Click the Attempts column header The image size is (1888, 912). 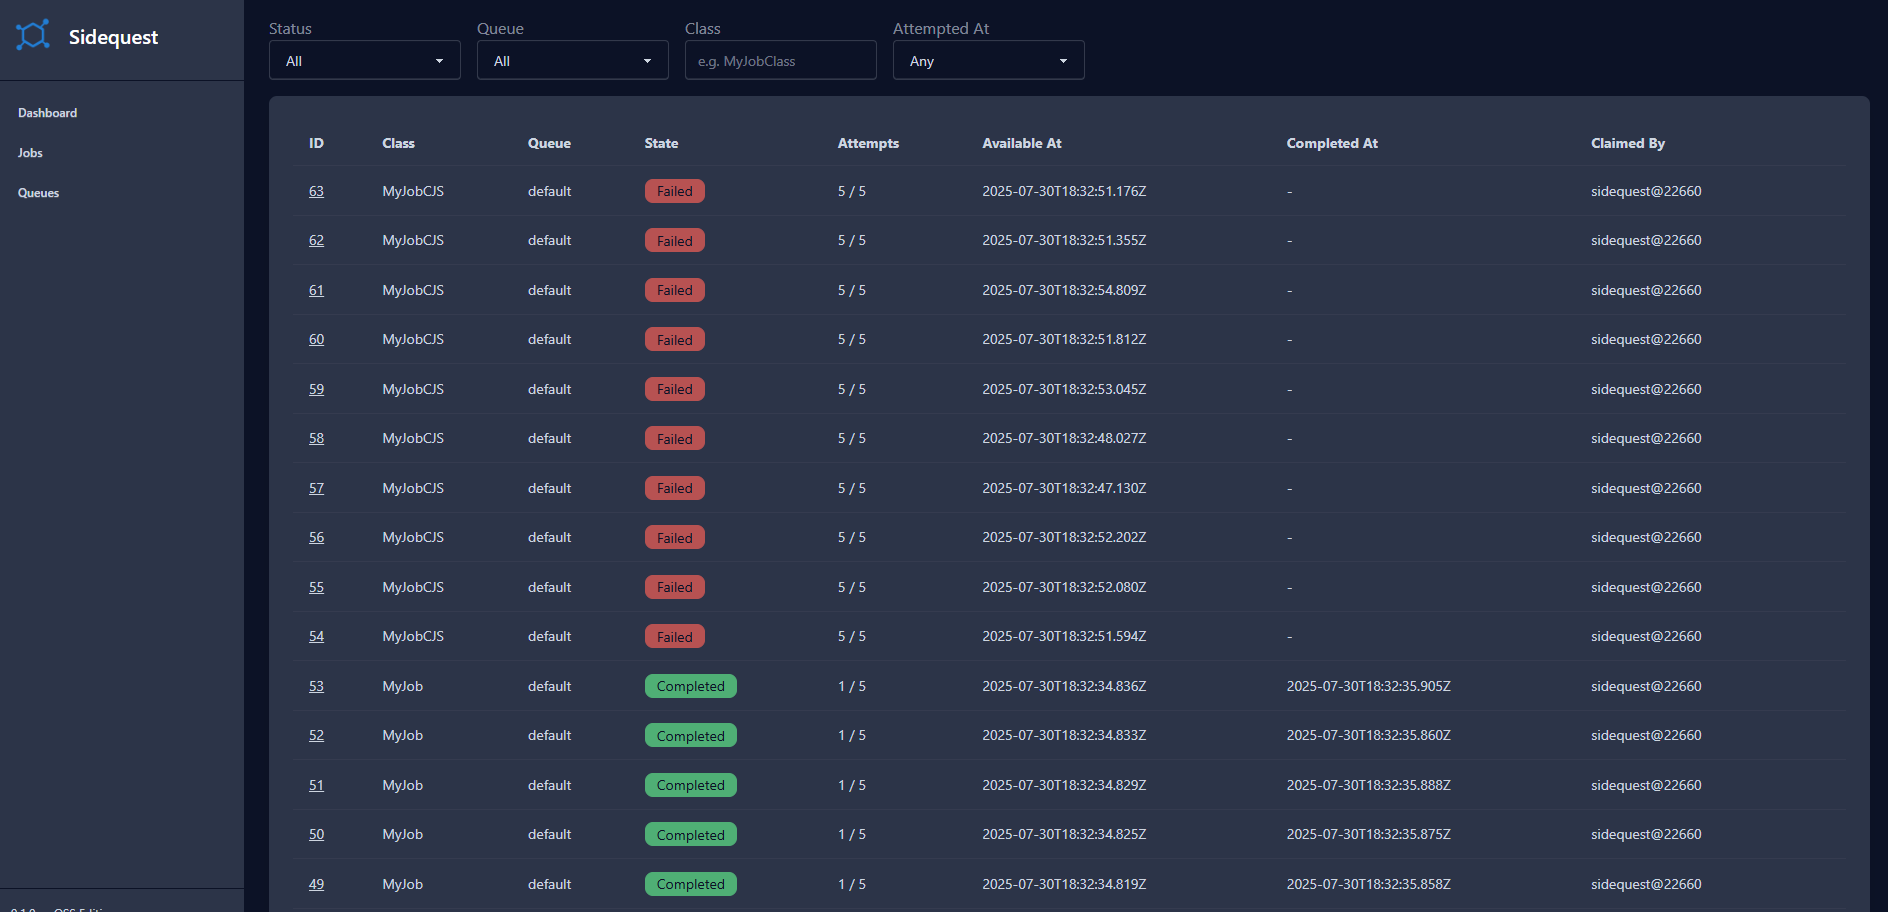point(868,143)
